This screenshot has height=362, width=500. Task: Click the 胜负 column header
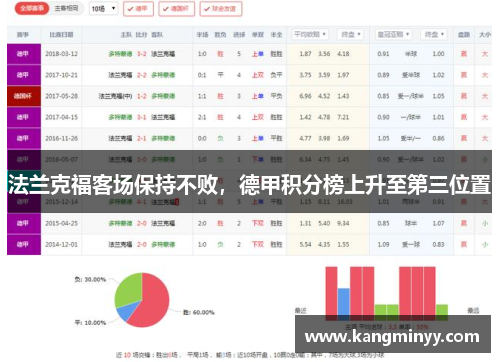pos(220,35)
